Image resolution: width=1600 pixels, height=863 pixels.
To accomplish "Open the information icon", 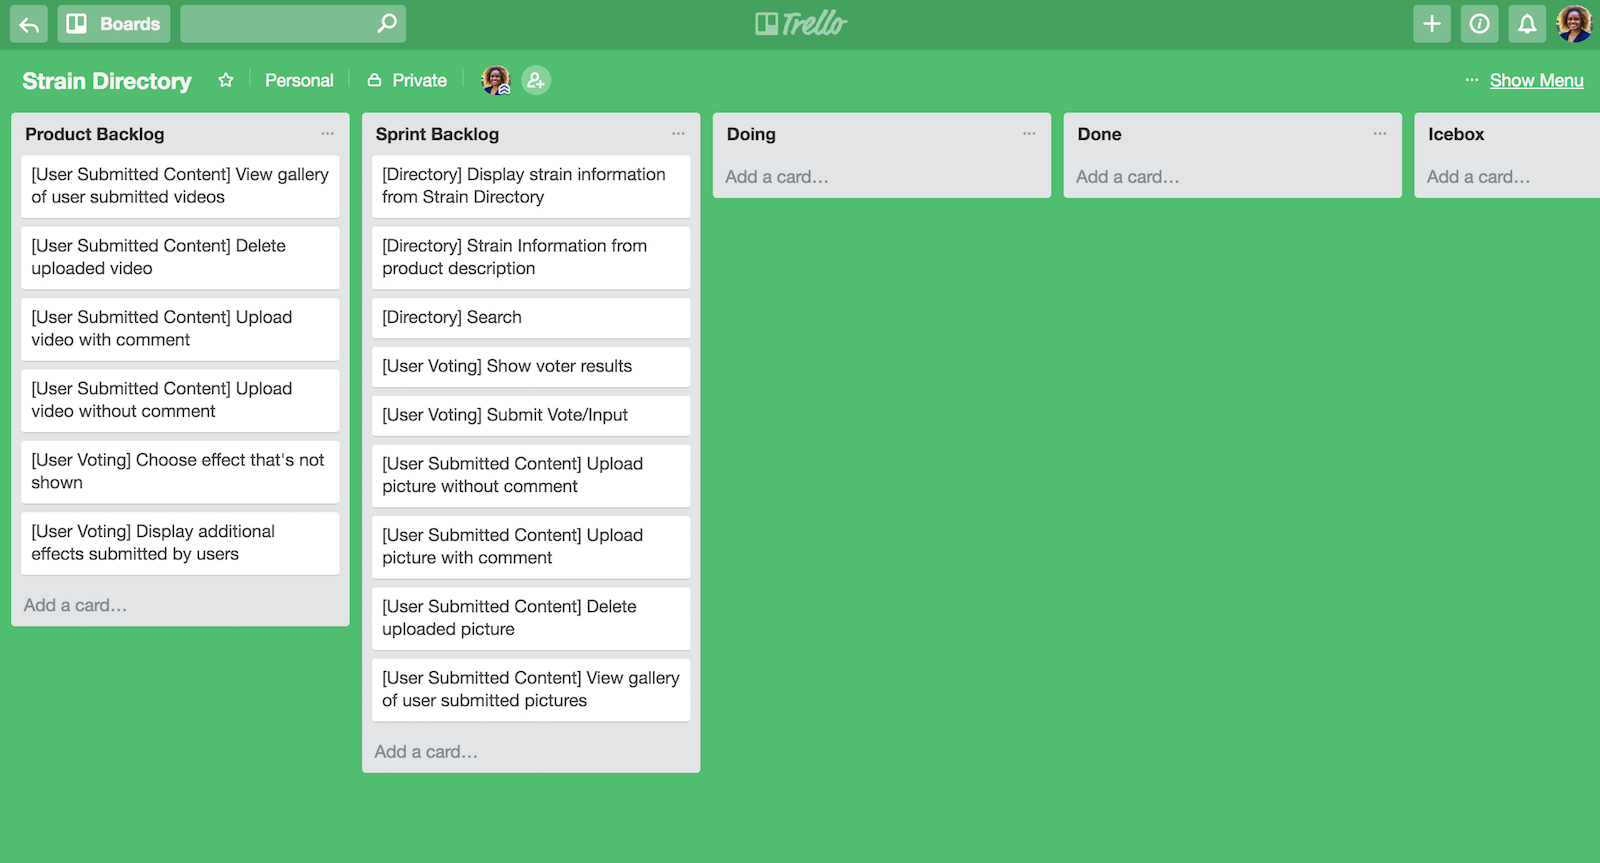I will point(1479,24).
